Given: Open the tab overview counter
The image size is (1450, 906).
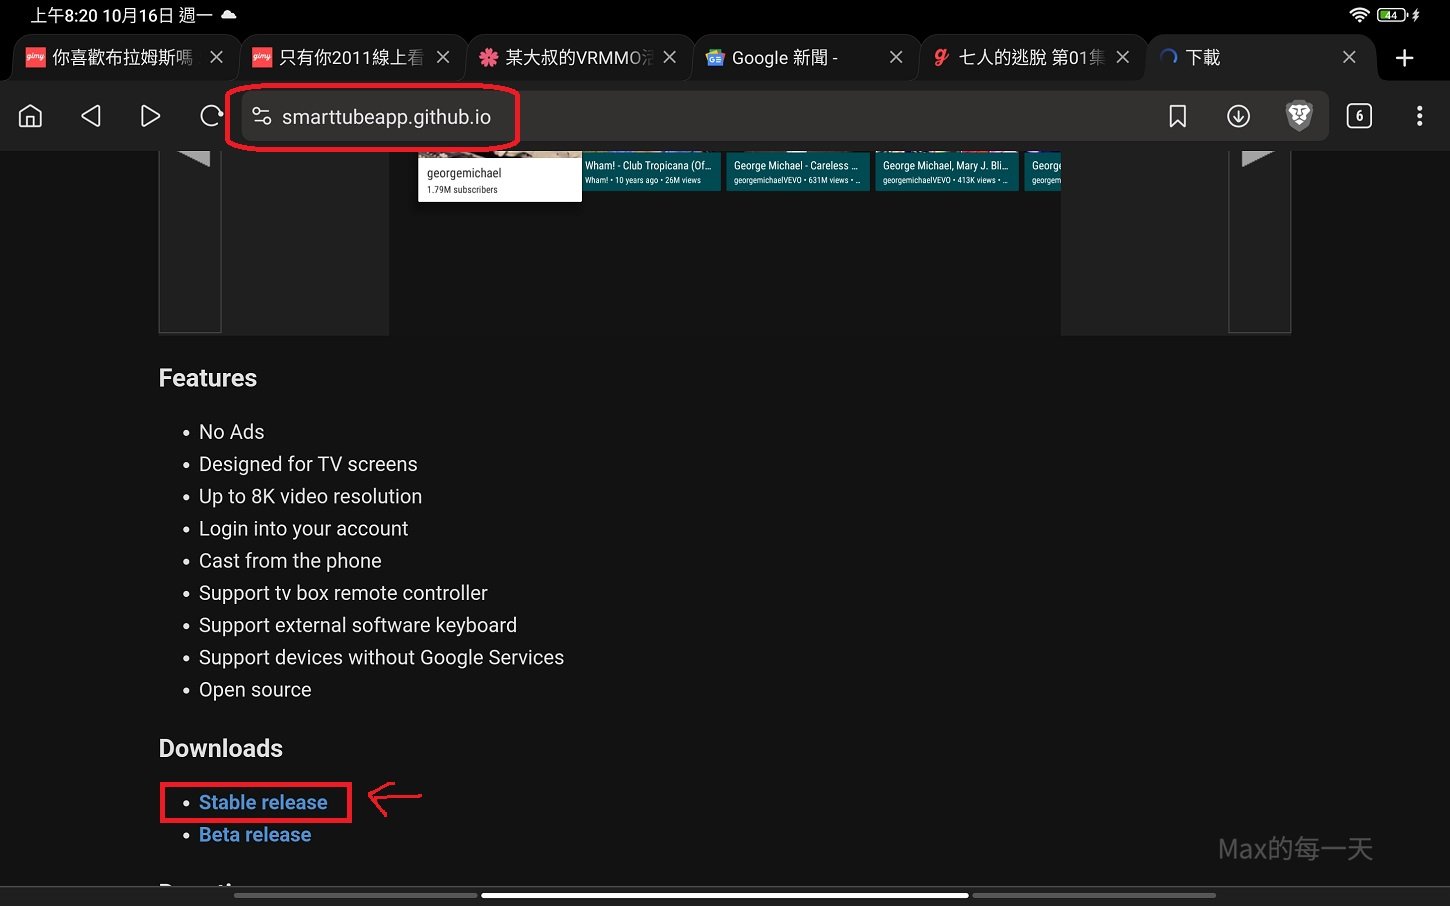Looking at the screenshot, I should [1359, 115].
